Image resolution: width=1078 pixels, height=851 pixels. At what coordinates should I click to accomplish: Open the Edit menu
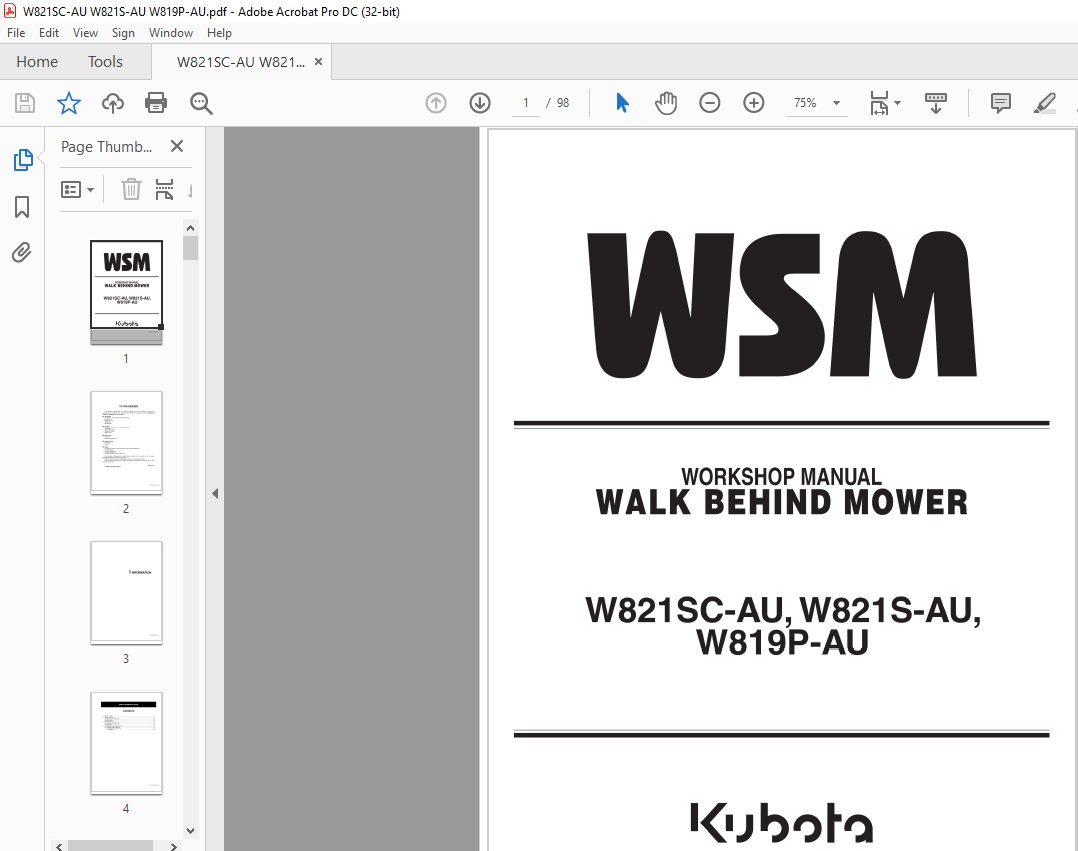pyautogui.click(x=49, y=33)
